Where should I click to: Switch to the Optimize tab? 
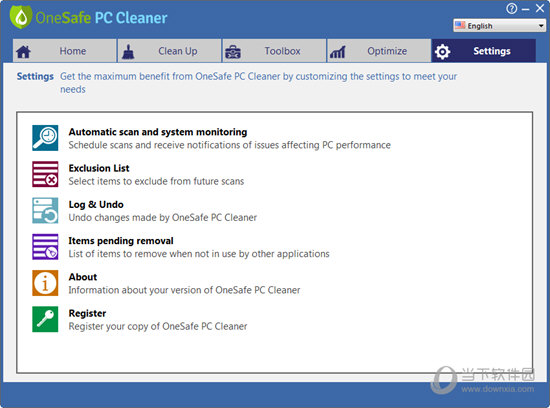click(x=379, y=51)
